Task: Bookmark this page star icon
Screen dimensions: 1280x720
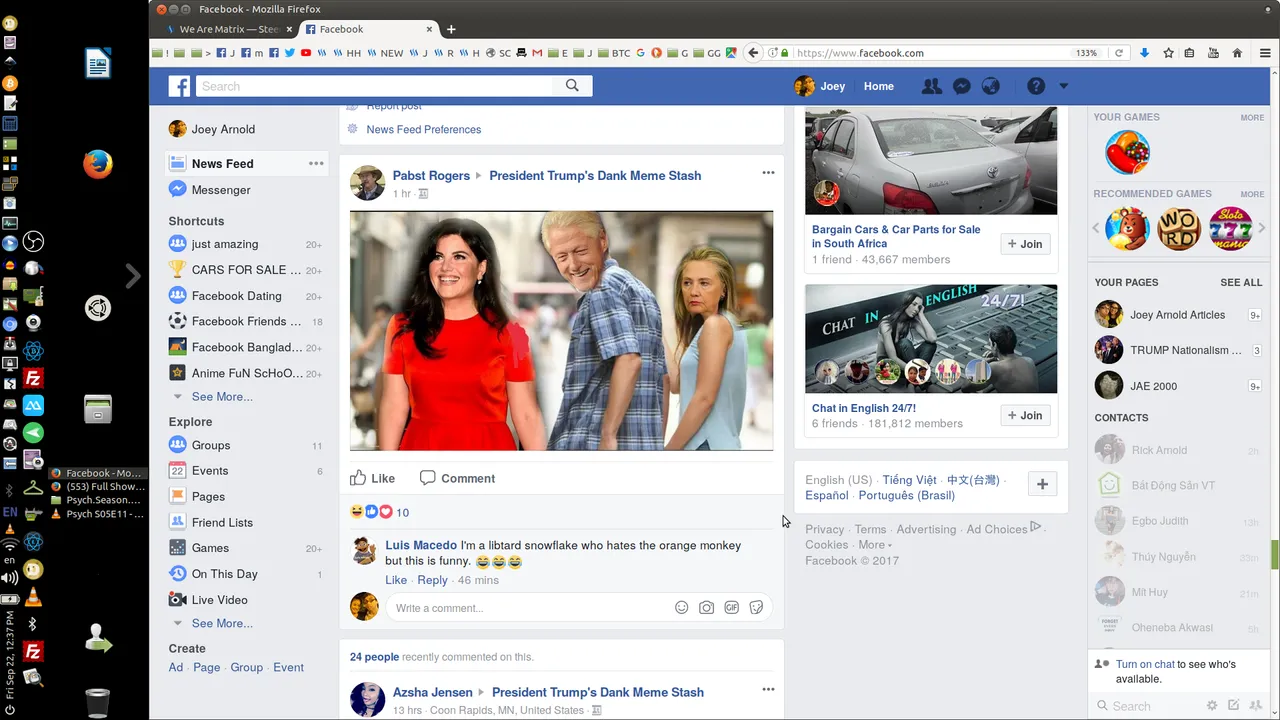Action: [x=1168, y=53]
